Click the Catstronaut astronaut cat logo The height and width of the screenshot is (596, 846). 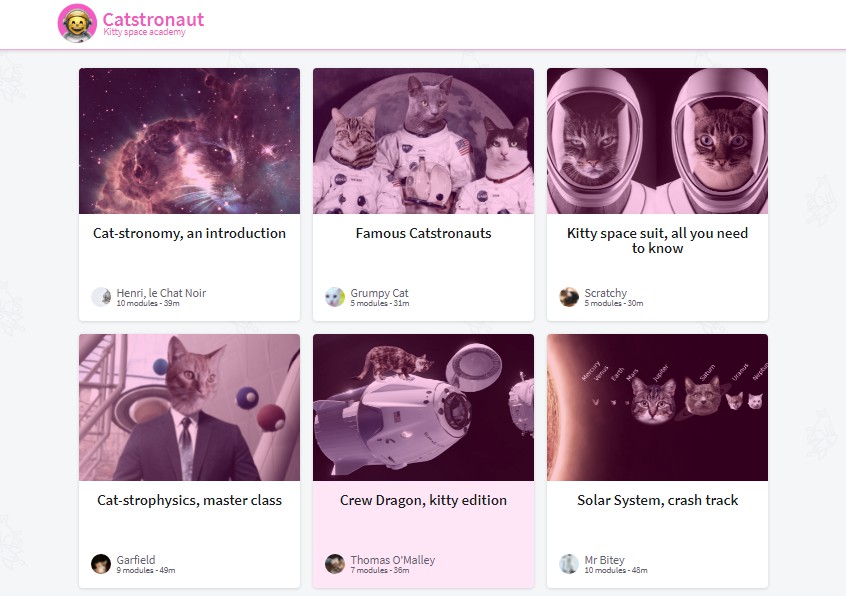point(77,23)
